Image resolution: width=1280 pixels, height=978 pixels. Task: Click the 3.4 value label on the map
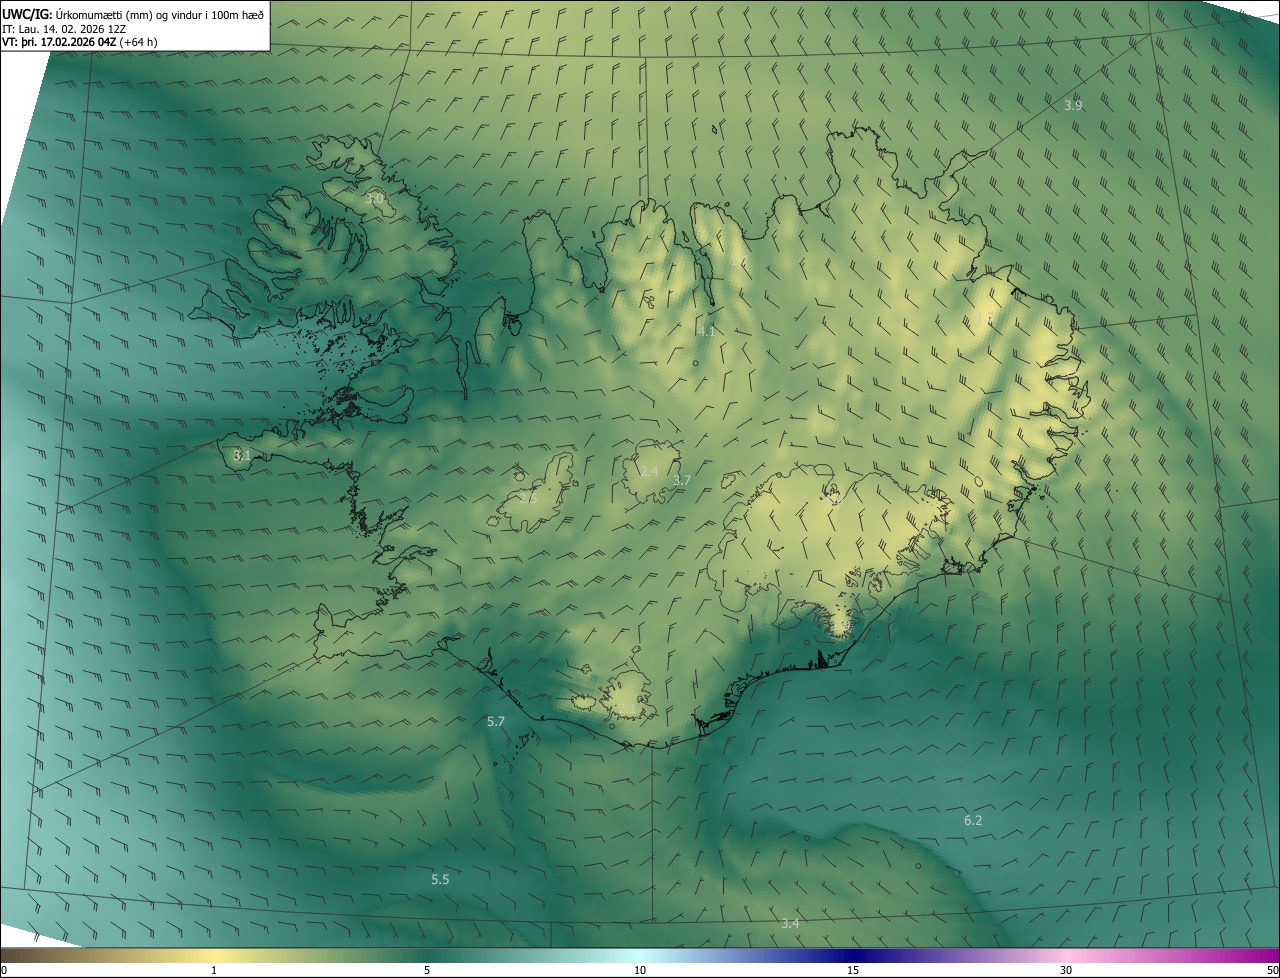coord(790,923)
